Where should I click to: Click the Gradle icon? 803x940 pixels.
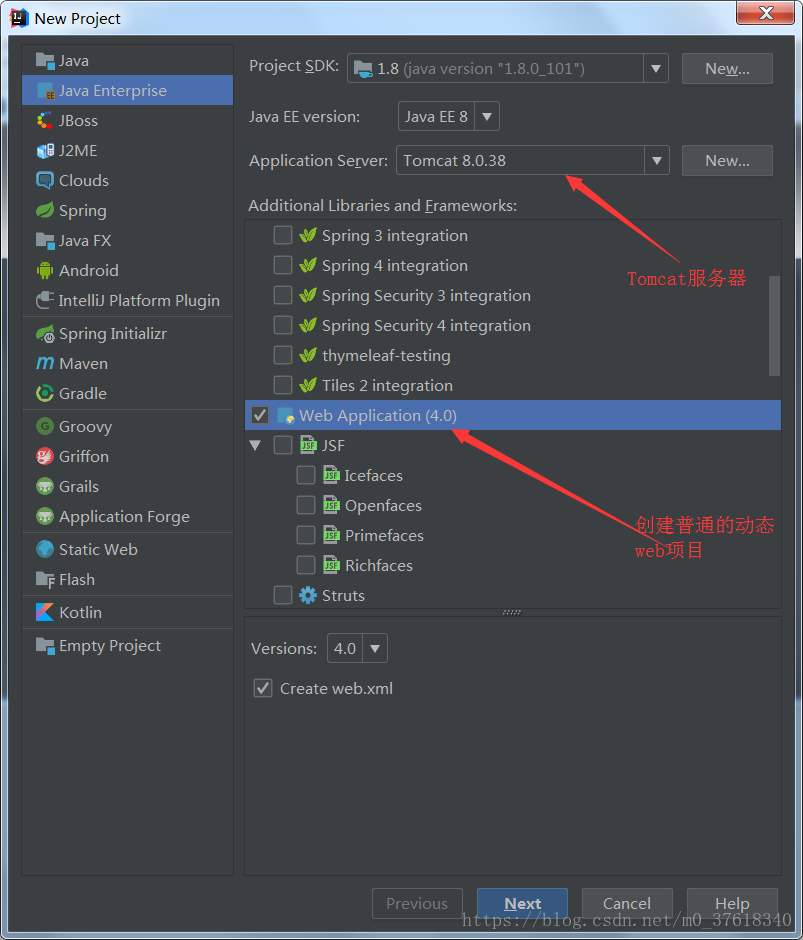click(x=45, y=393)
